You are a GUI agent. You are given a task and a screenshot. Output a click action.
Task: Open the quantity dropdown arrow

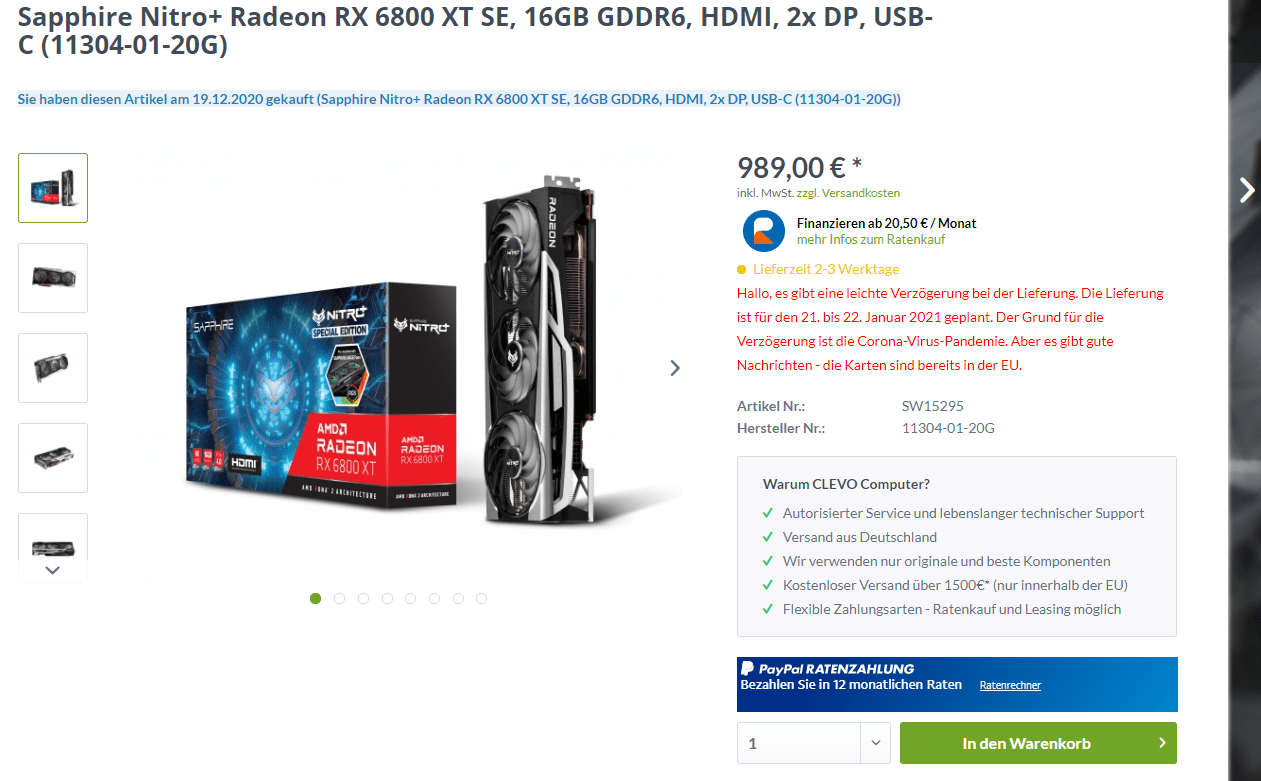pyautogui.click(x=875, y=743)
